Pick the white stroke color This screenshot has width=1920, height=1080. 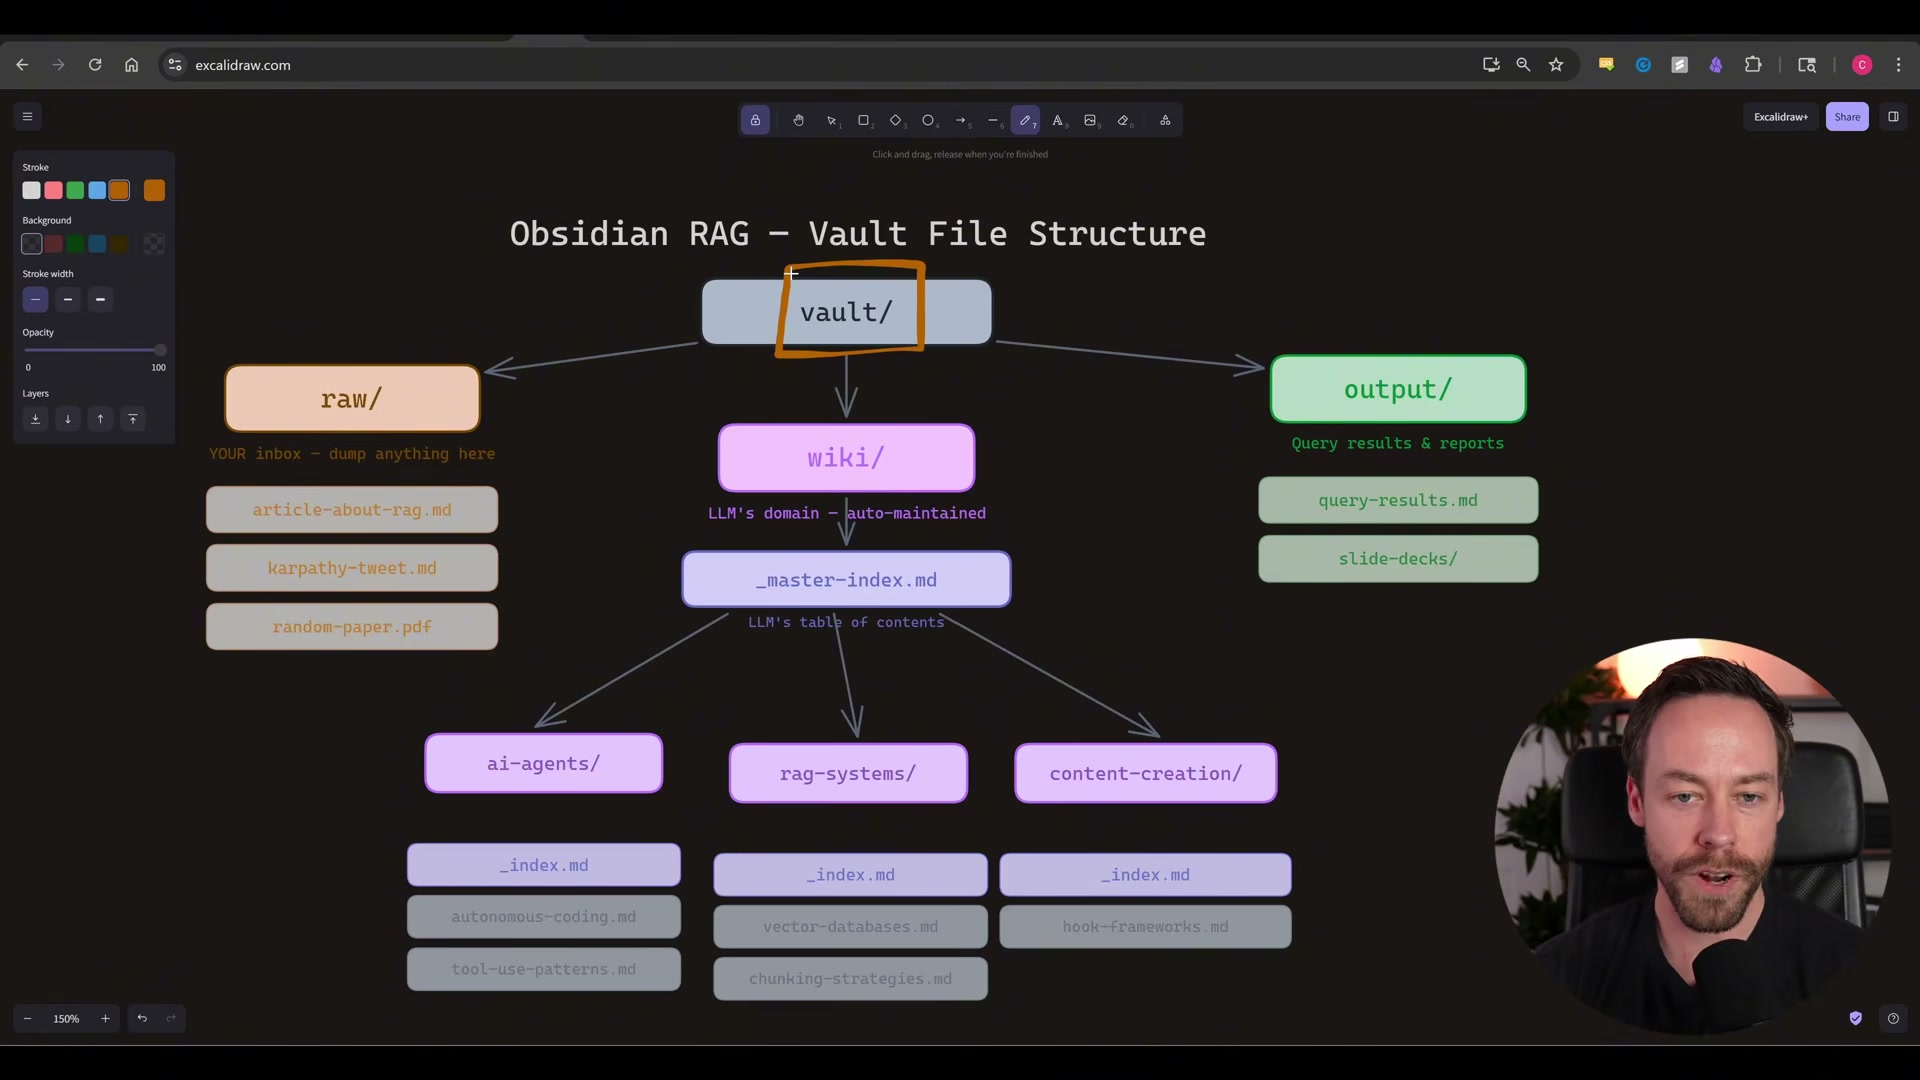[x=32, y=190]
